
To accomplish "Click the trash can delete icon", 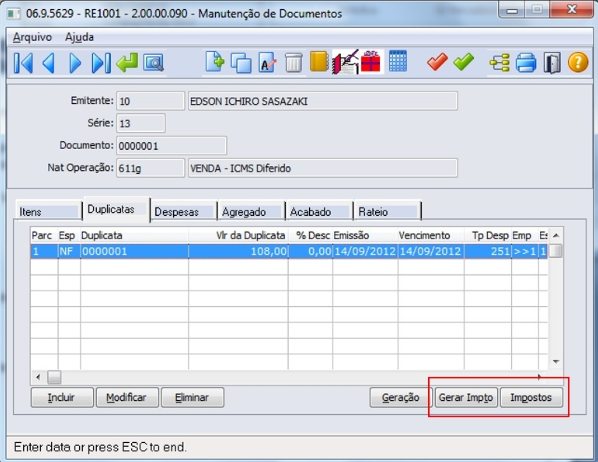I will tap(294, 63).
